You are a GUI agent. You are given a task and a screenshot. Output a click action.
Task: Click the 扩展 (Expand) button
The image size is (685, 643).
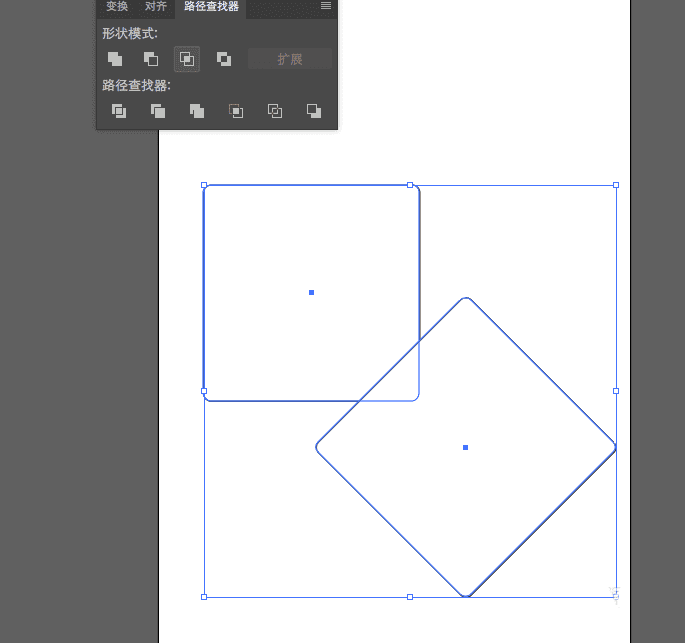[290, 59]
